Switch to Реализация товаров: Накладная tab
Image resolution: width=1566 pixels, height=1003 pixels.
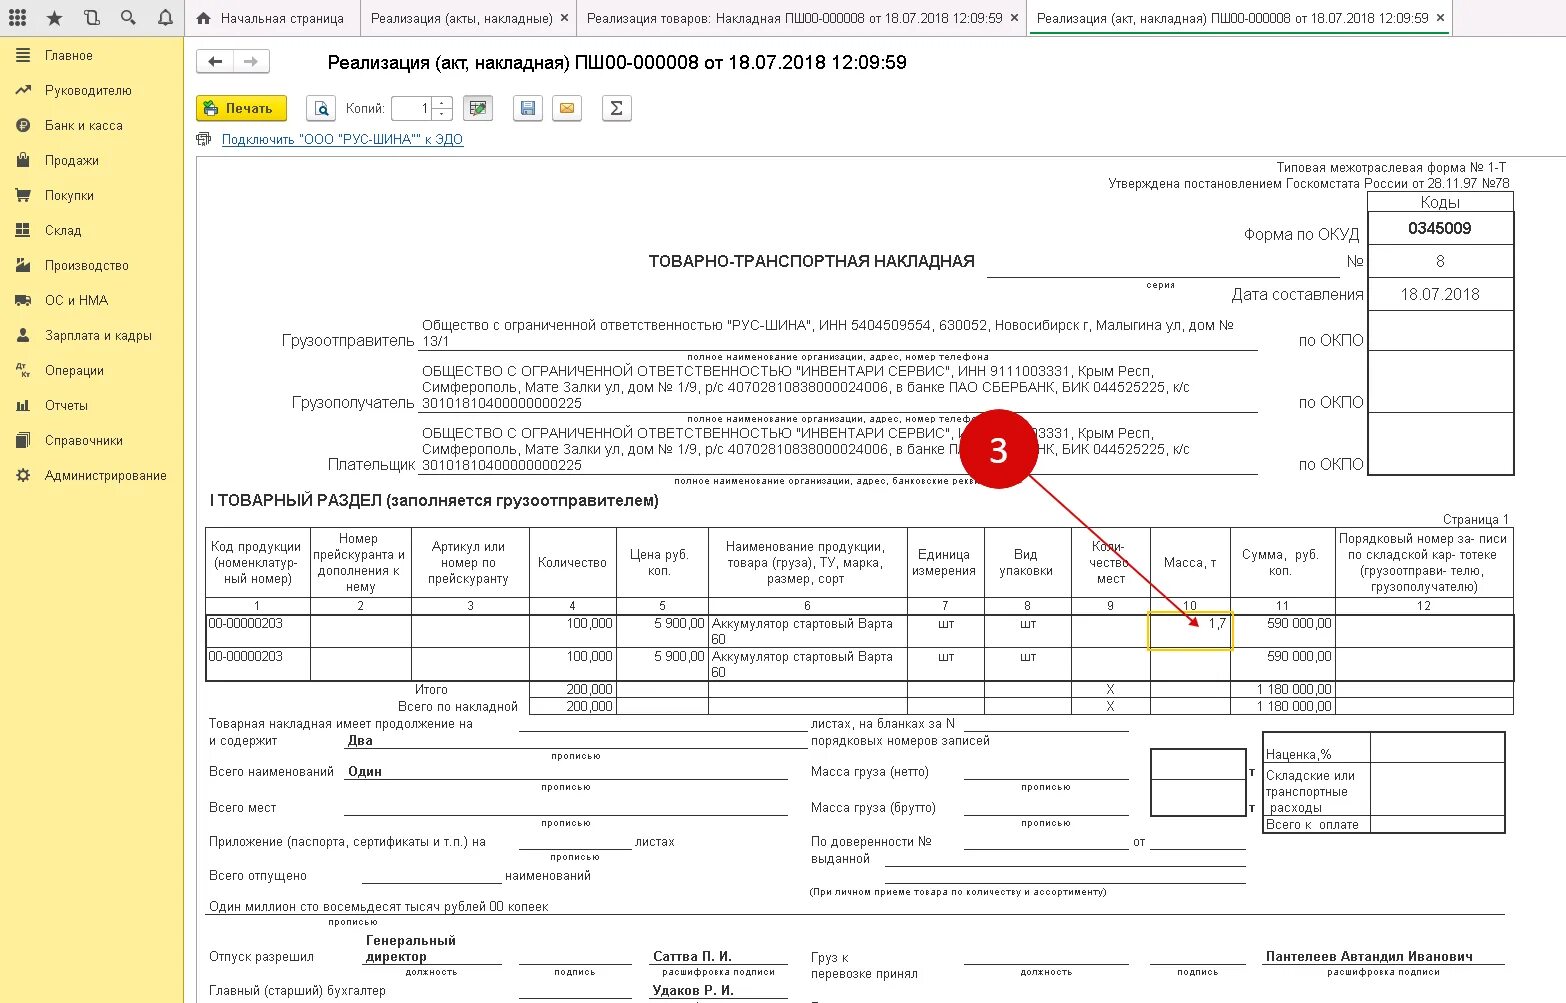tap(795, 18)
